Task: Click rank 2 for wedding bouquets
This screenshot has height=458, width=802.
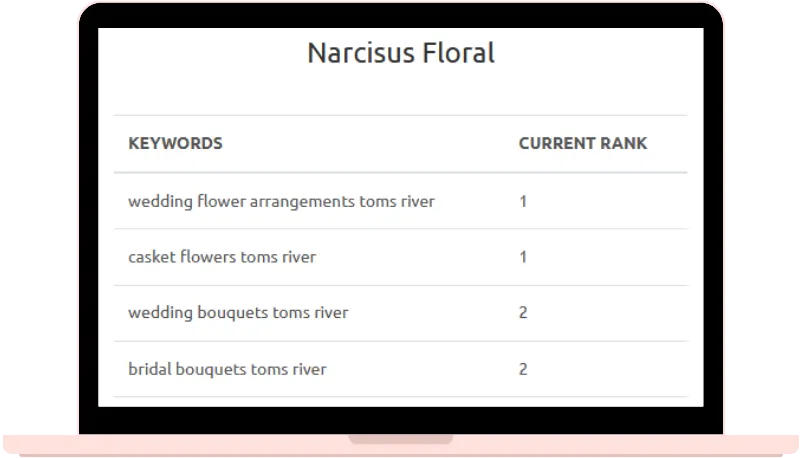Action: click(523, 313)
